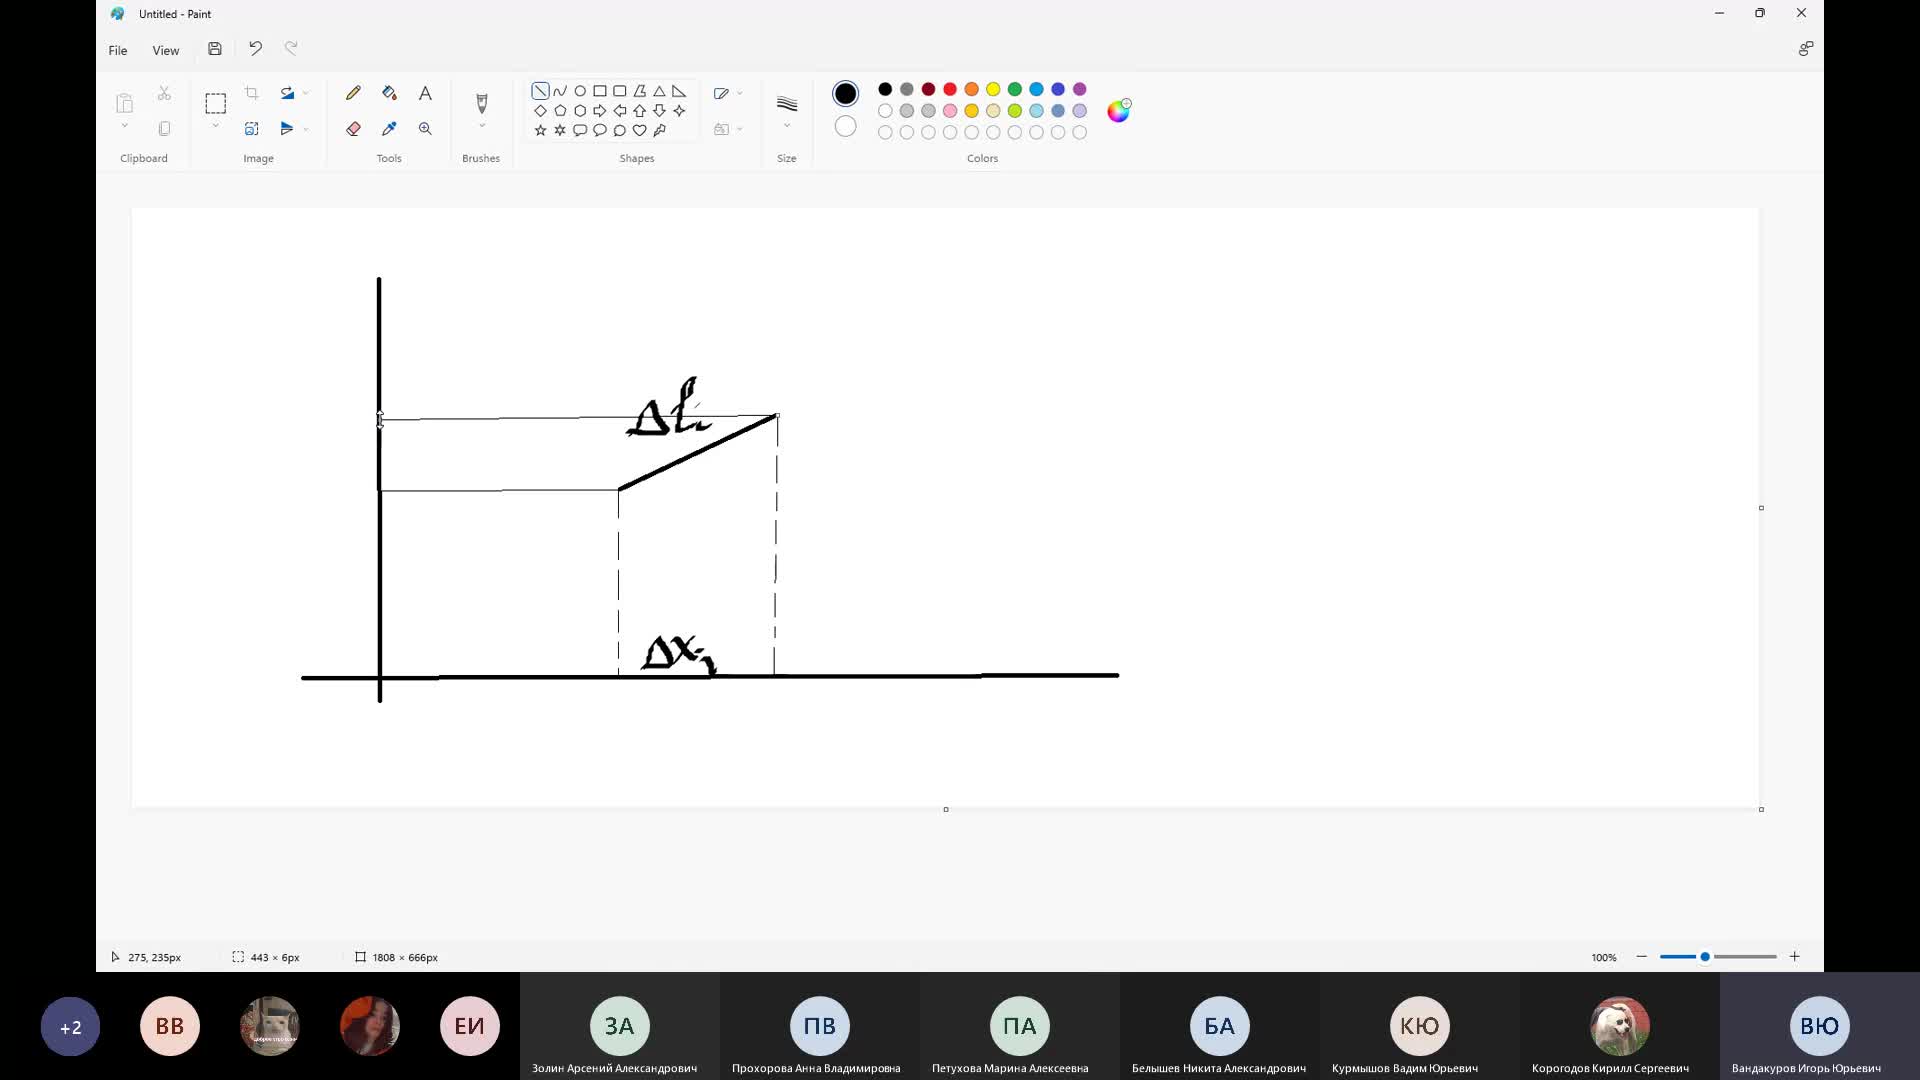Pick the purple color swatch

1079,89
